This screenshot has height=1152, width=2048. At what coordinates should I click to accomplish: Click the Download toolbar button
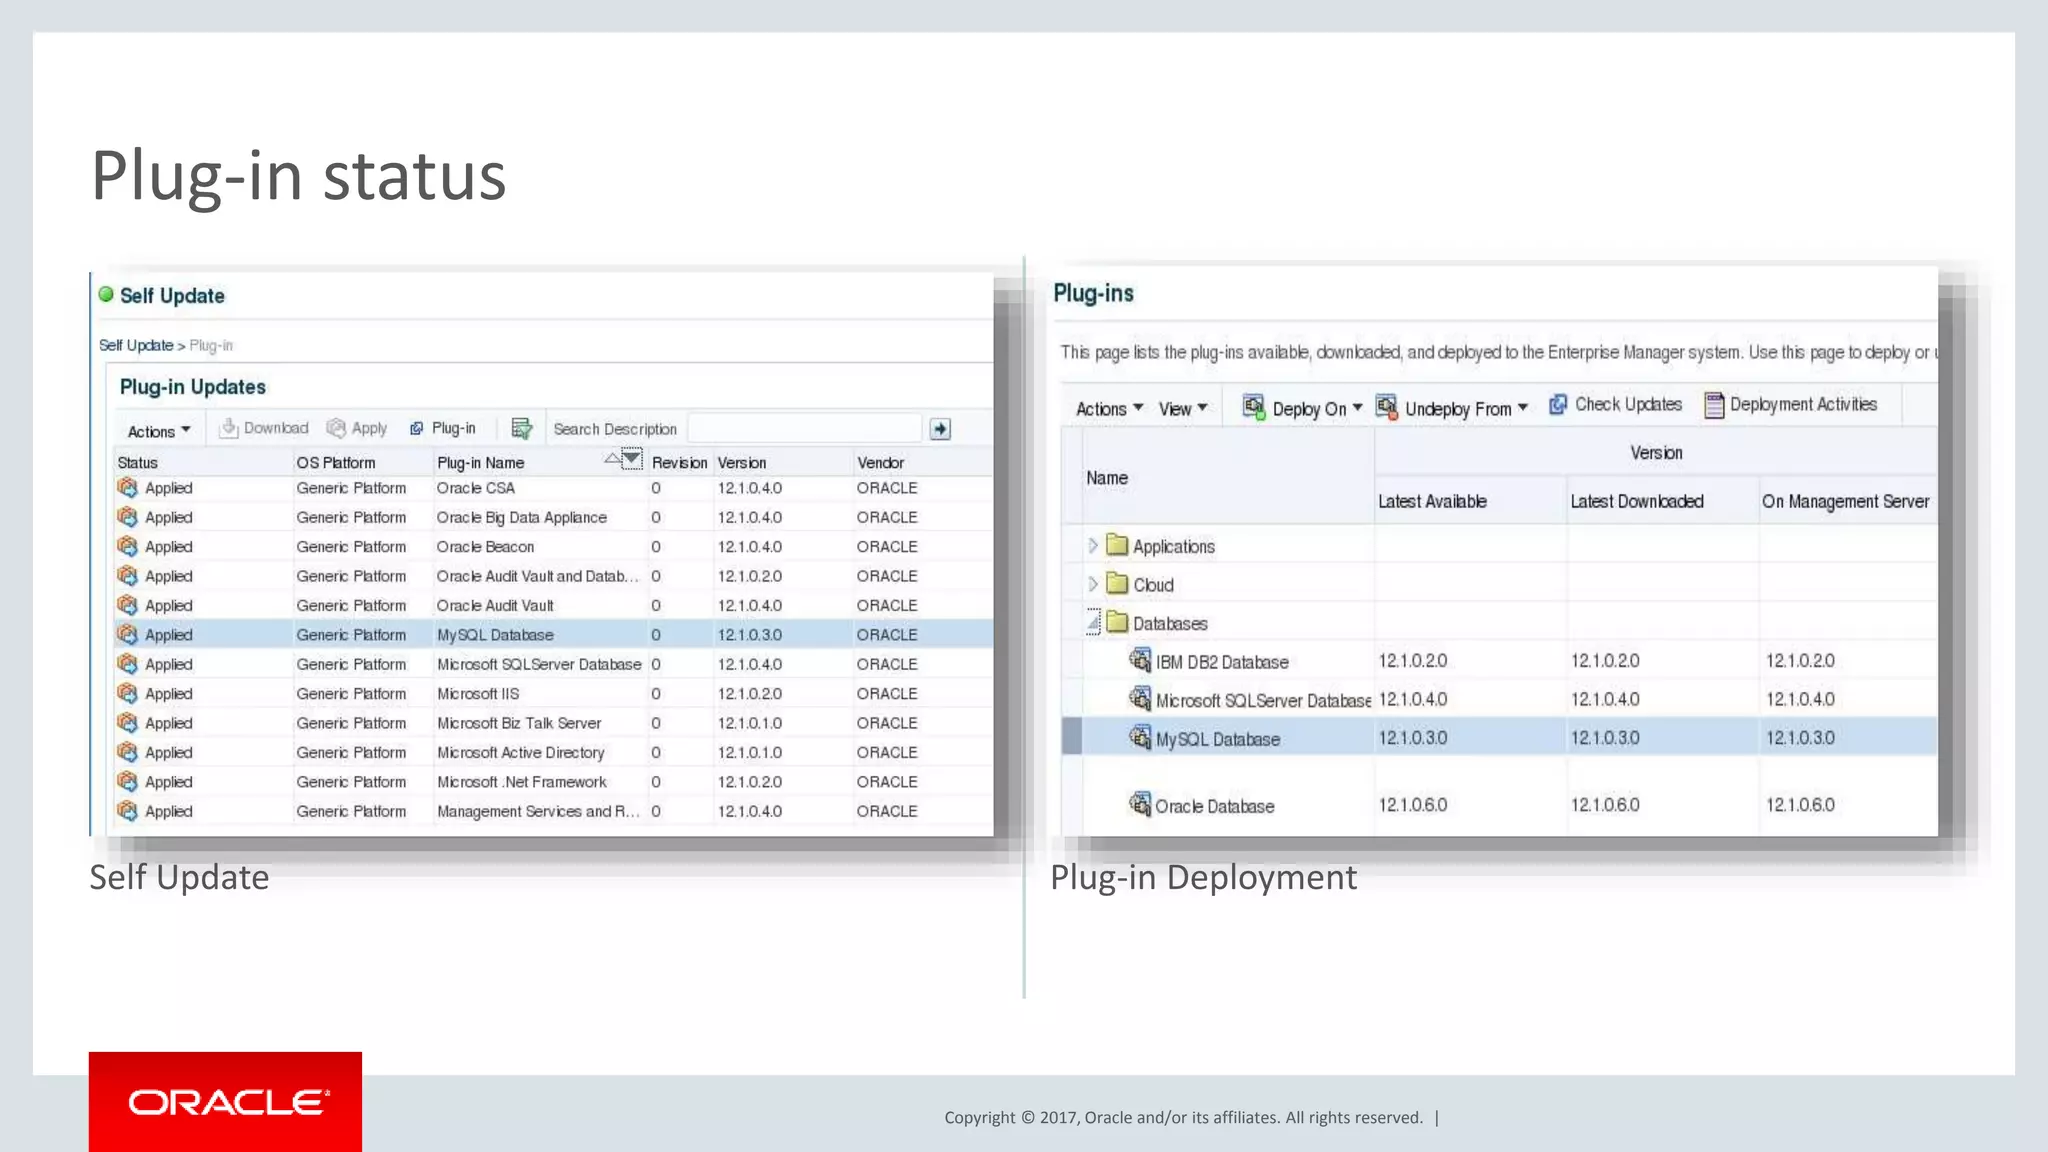coord(264,428)
